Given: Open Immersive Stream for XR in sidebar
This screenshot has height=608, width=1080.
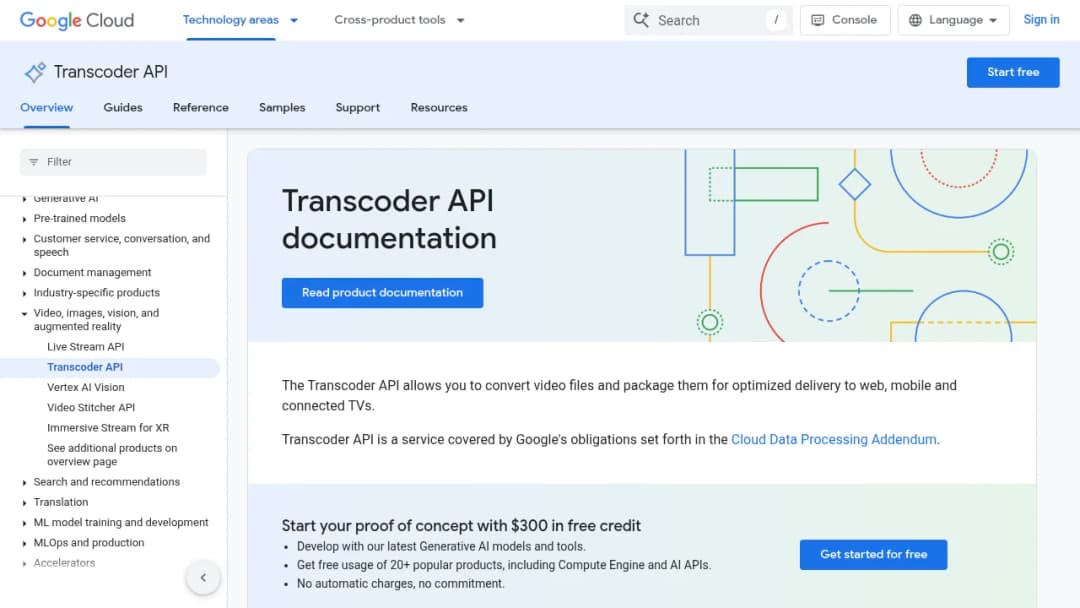Looking at the screenshot, I should (108, 428).
